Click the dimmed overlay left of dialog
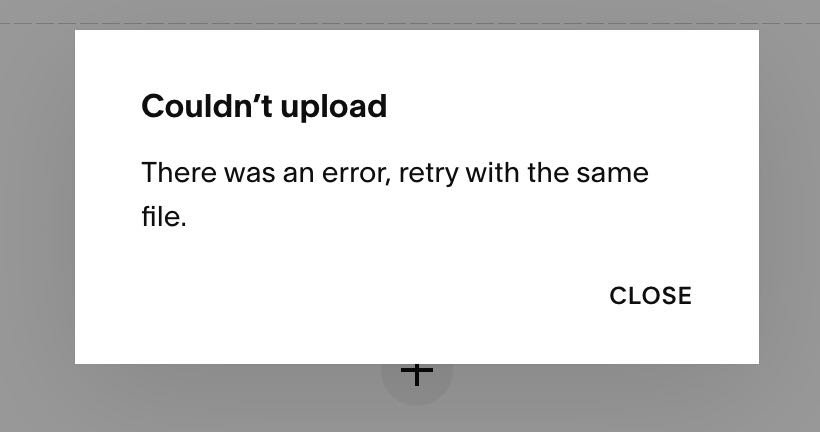 37,209
